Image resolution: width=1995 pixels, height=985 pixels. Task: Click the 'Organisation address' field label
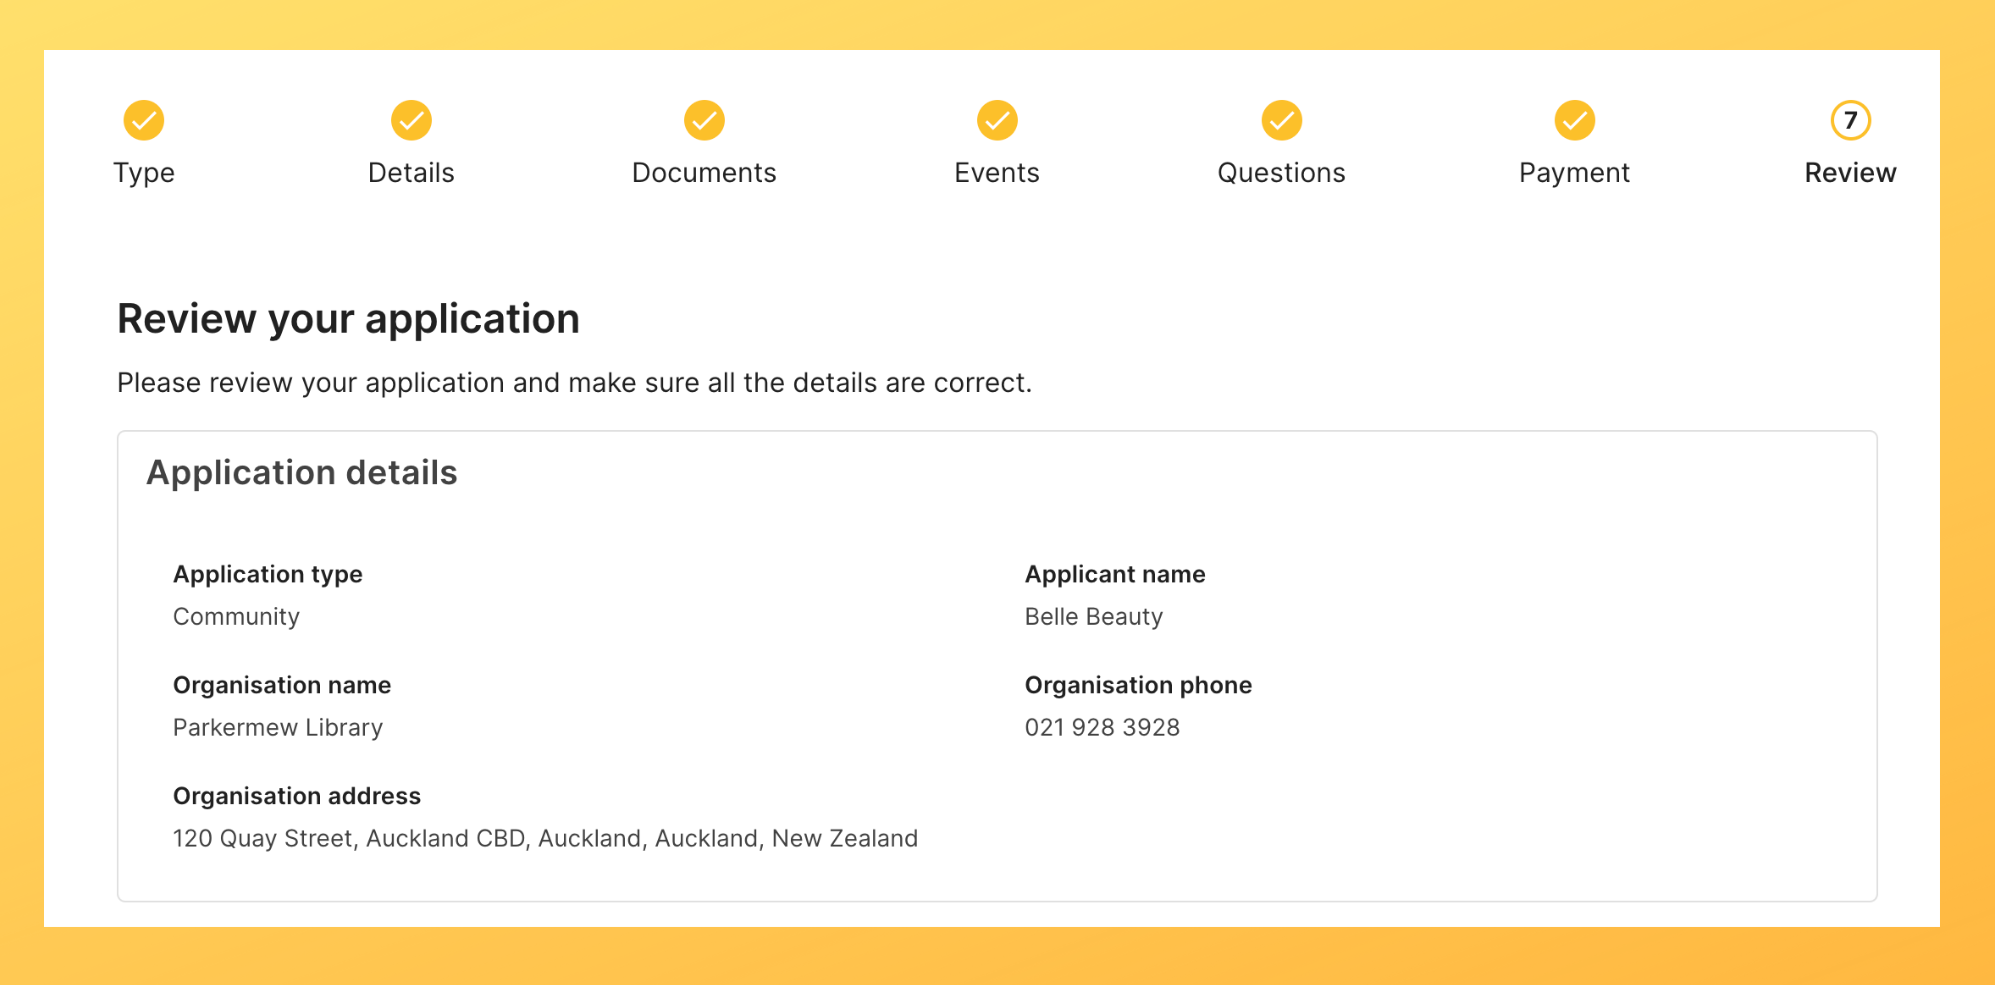click(x=297, y=797)
